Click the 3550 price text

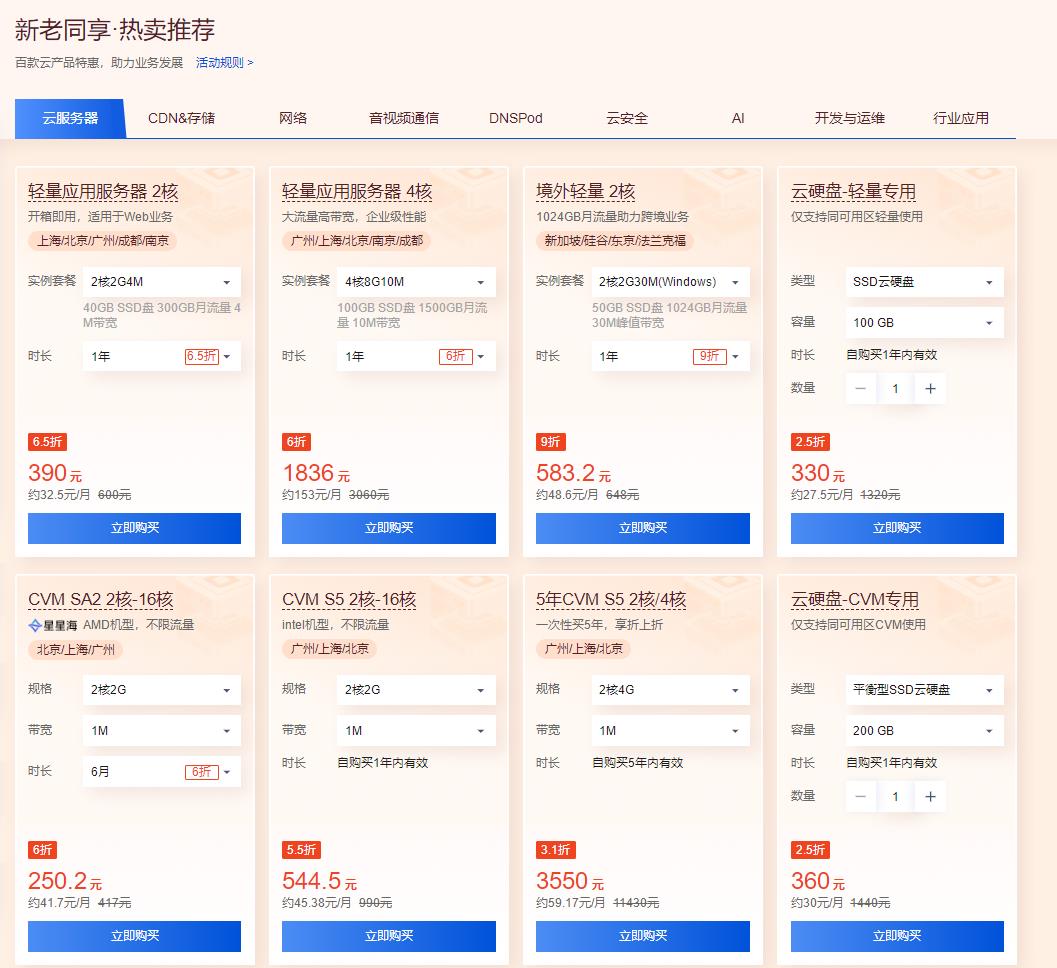pos(562,880)
